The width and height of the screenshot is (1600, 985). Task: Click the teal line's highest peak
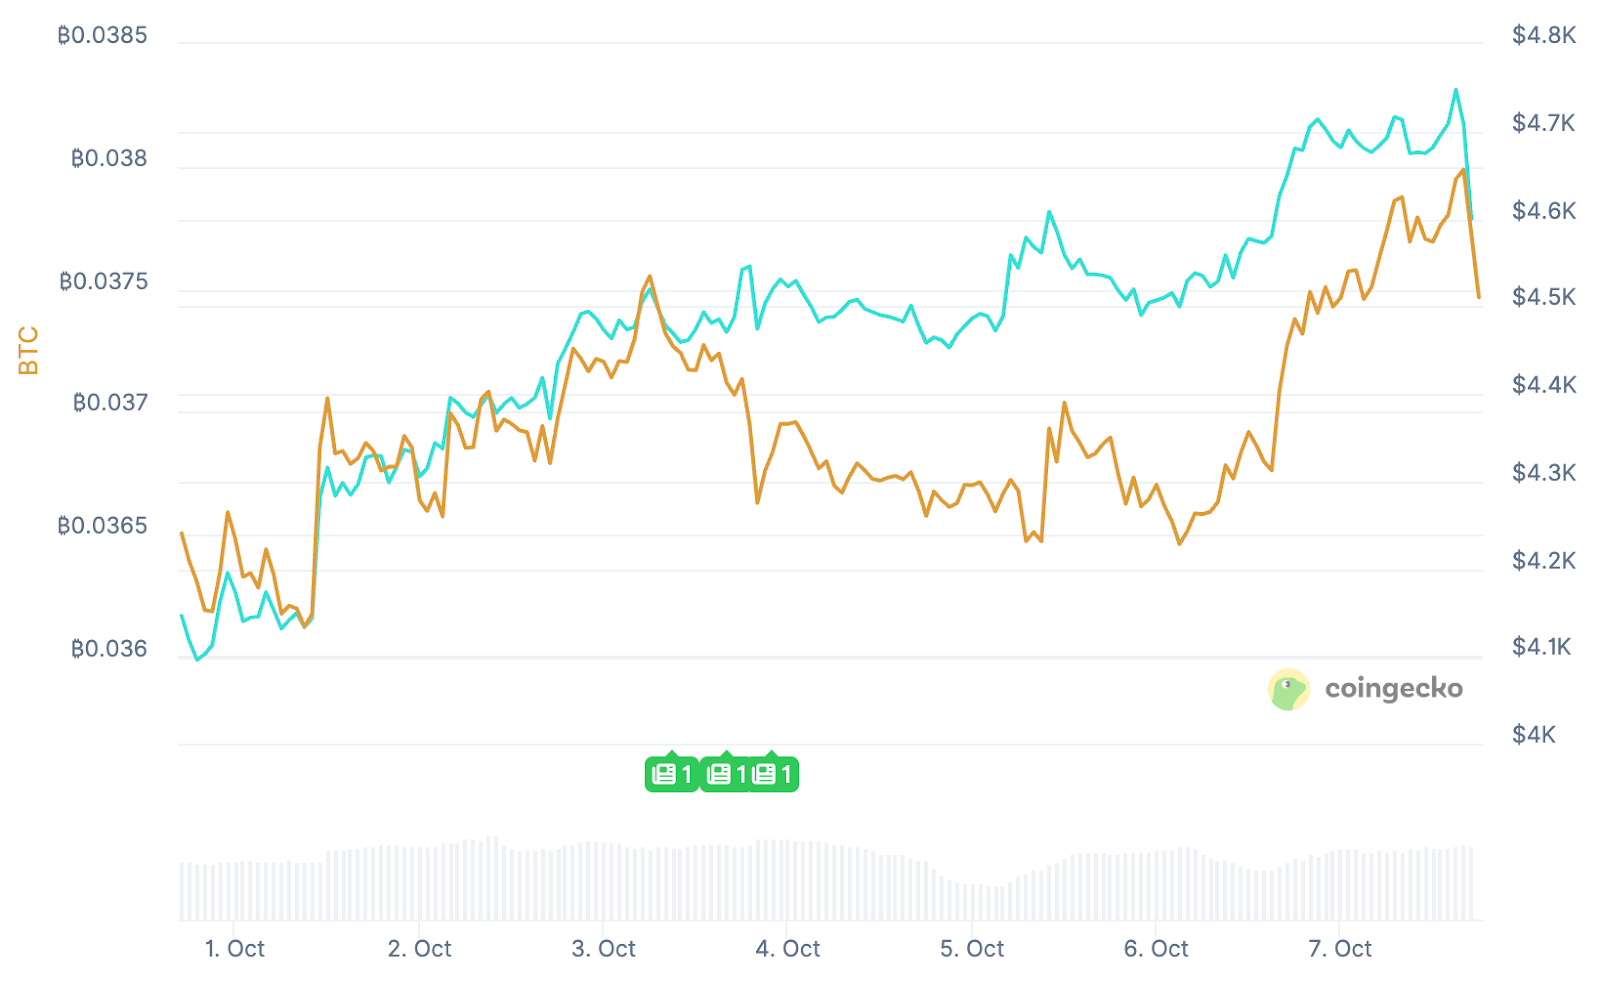pyautogui.click(x=1455, y=90)
